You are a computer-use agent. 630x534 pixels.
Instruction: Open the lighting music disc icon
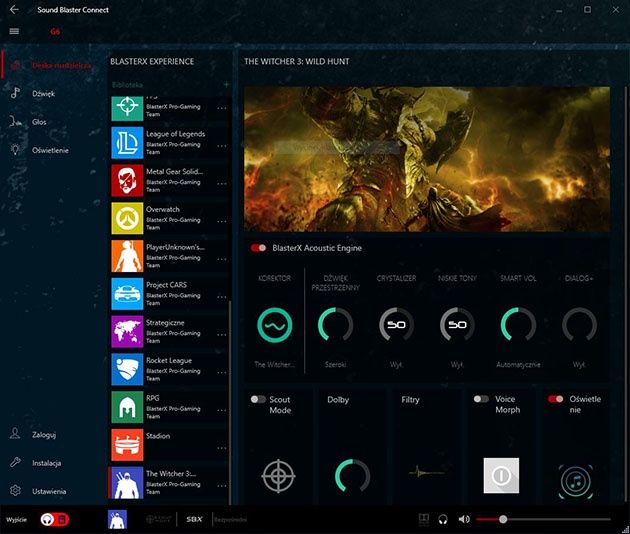click(x=576, y=481)
